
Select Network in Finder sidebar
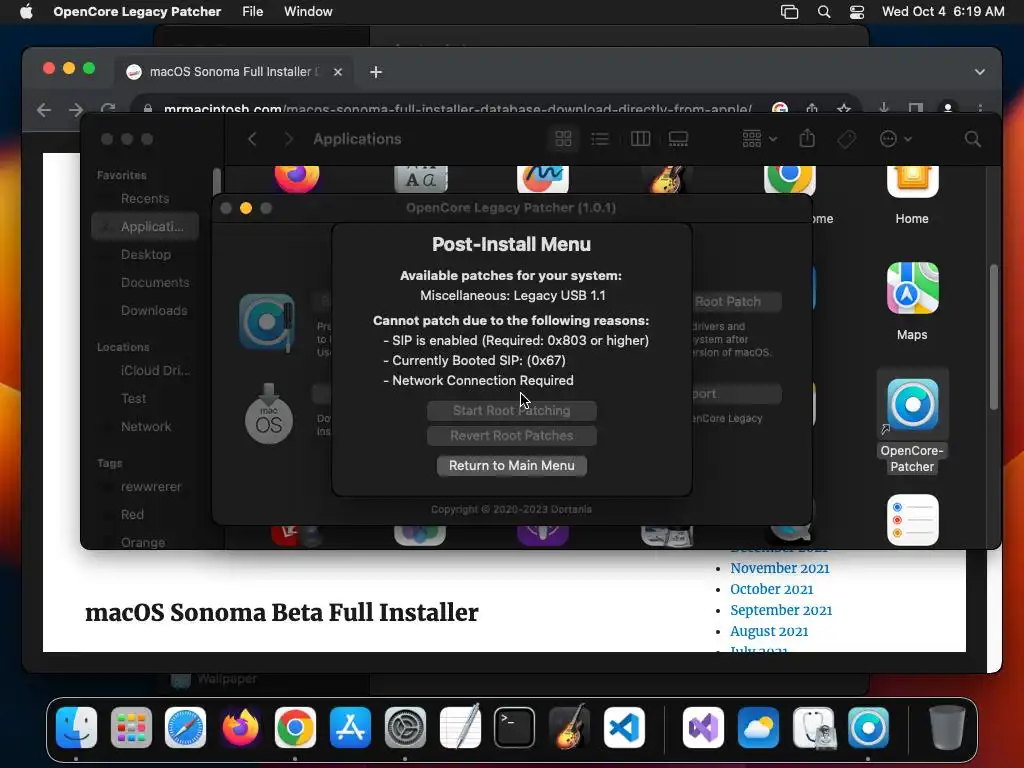pyautogui.click(x=145, y=426)
